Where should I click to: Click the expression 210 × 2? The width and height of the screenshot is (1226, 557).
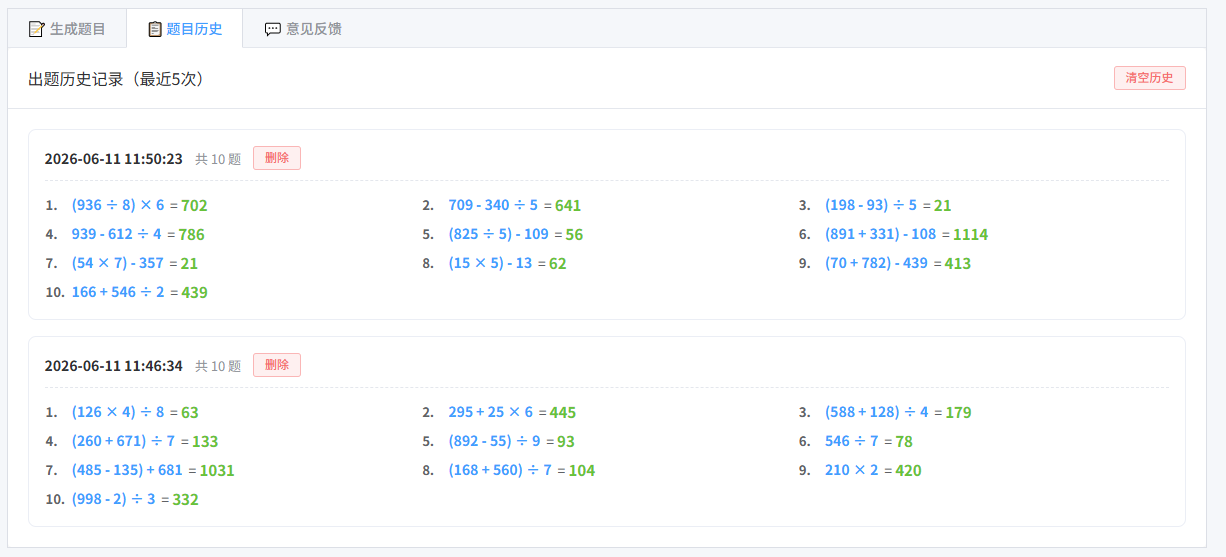[852, 470]
